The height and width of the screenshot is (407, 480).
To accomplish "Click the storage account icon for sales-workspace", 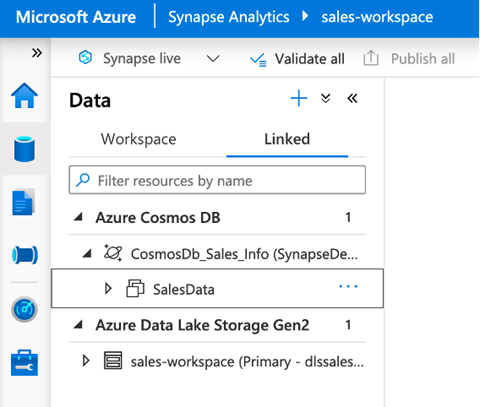I will [x=113, y=360].
